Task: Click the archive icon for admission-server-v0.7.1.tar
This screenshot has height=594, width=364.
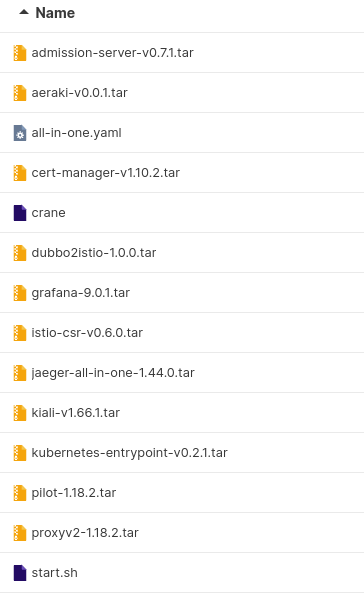Action: pyautogui.click(x=20, y=53)
